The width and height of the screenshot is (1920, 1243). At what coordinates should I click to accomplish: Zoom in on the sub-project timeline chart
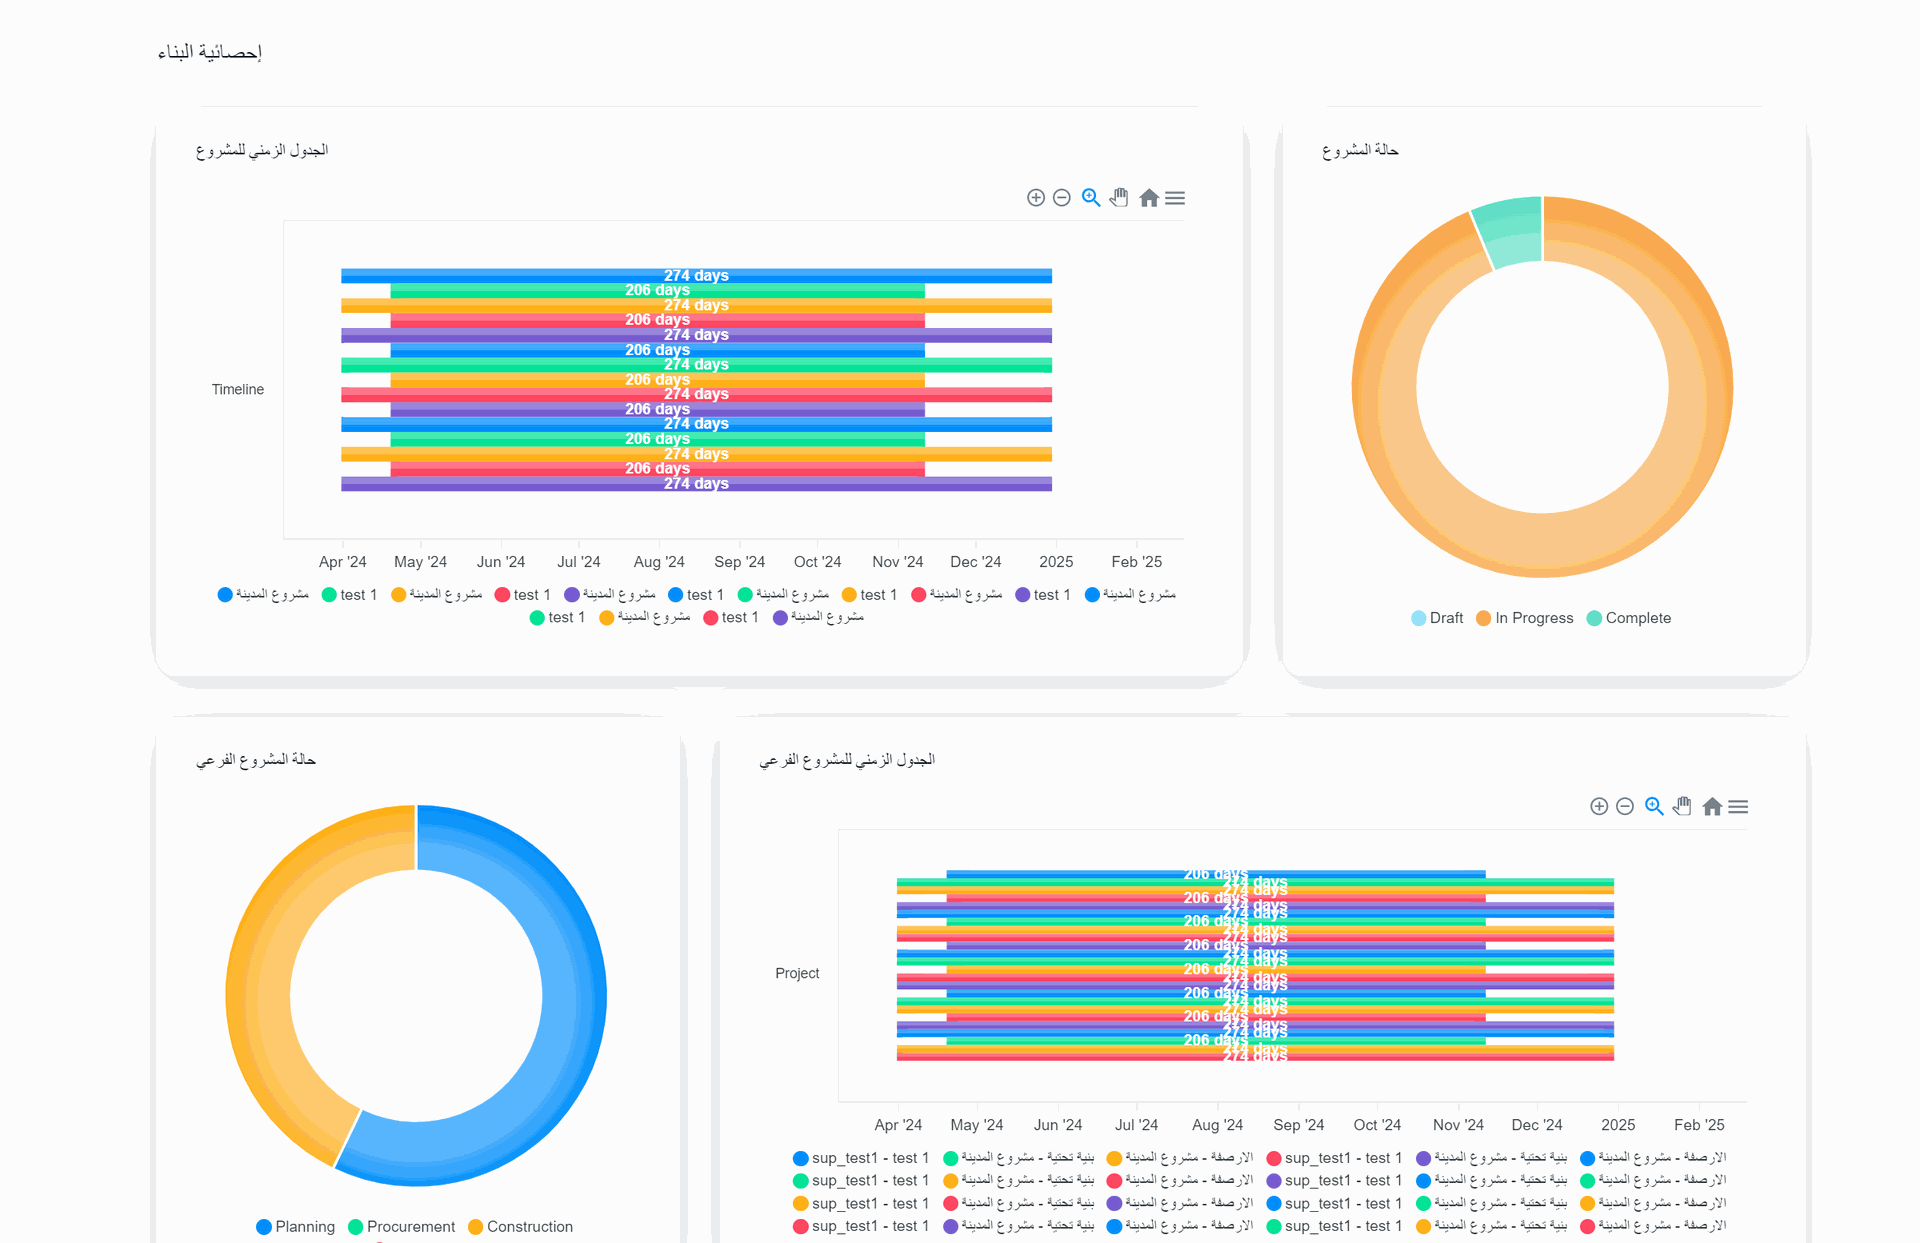[1599, 807]
